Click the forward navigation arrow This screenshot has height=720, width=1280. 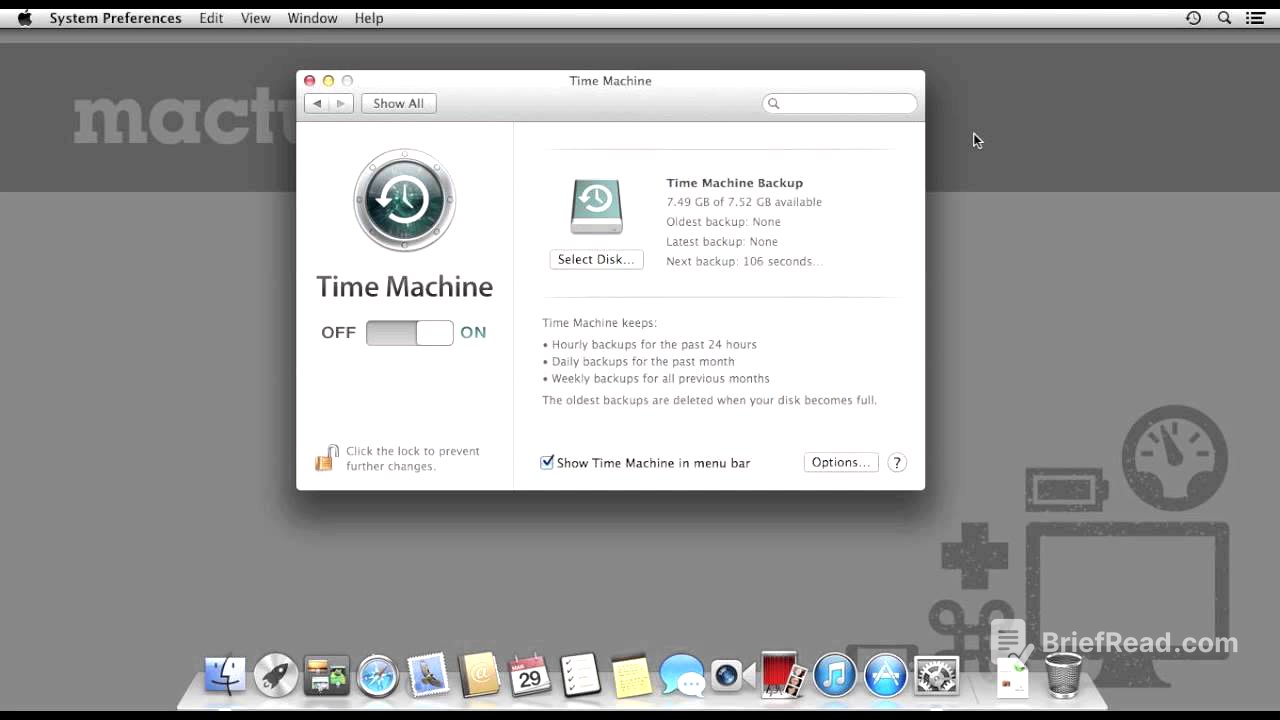(340, 103)
